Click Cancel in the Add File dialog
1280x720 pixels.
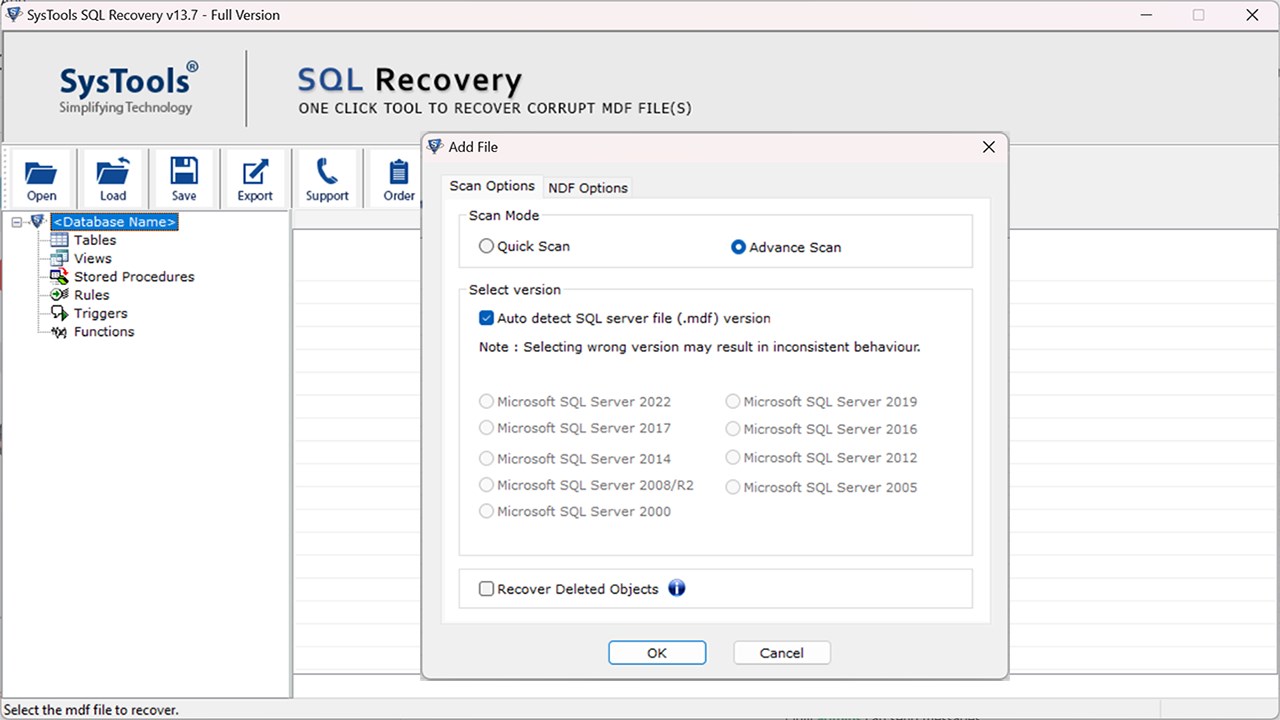coord(782,653)
